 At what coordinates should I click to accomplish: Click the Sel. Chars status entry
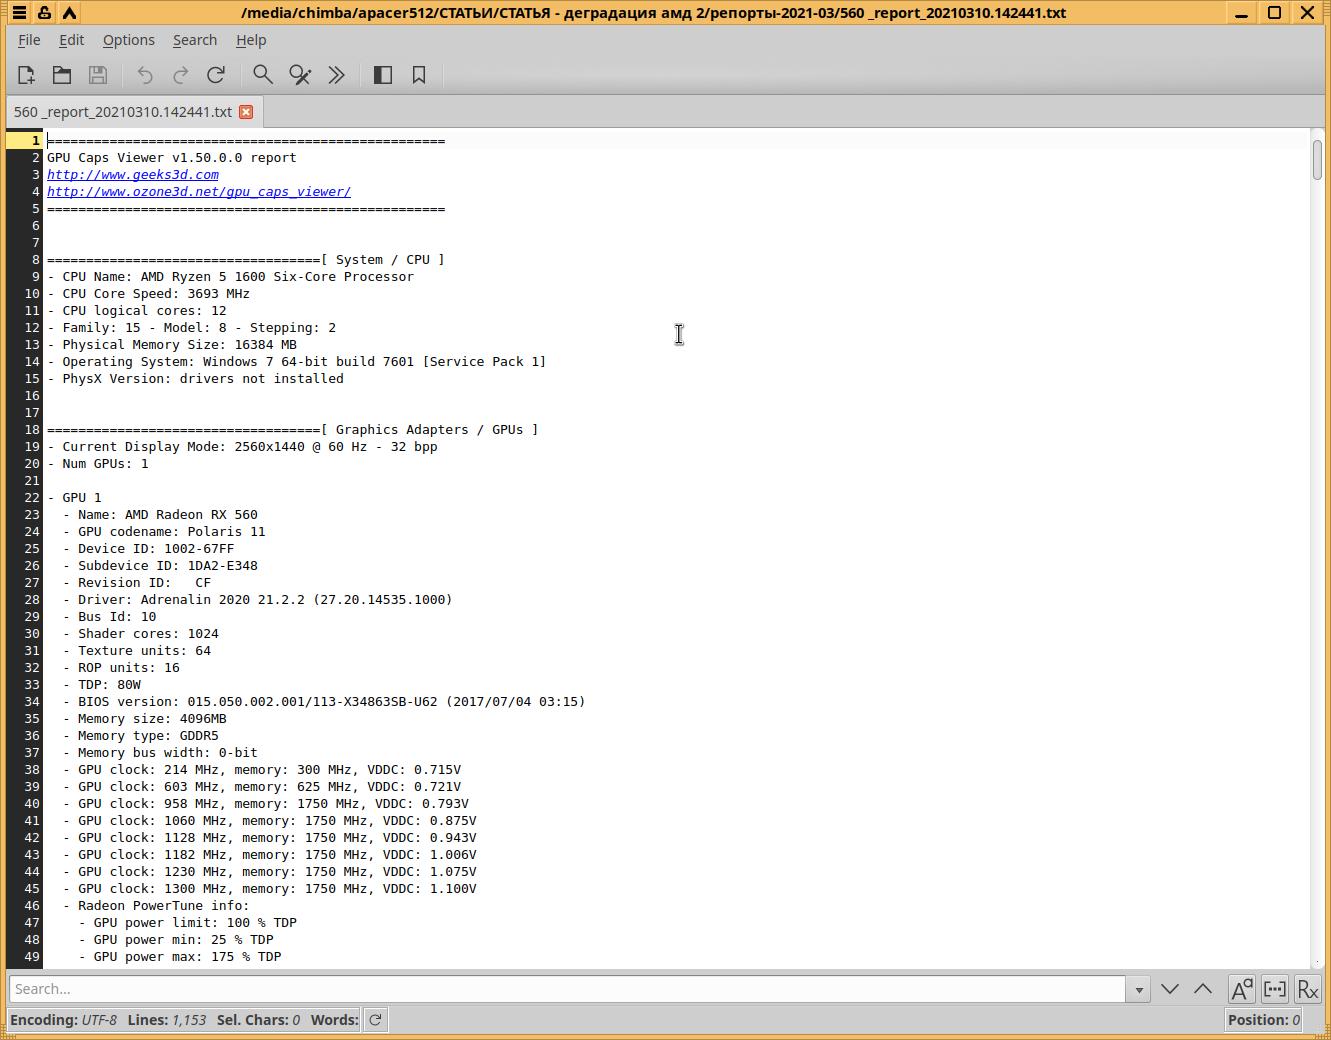coord(258,1020)
